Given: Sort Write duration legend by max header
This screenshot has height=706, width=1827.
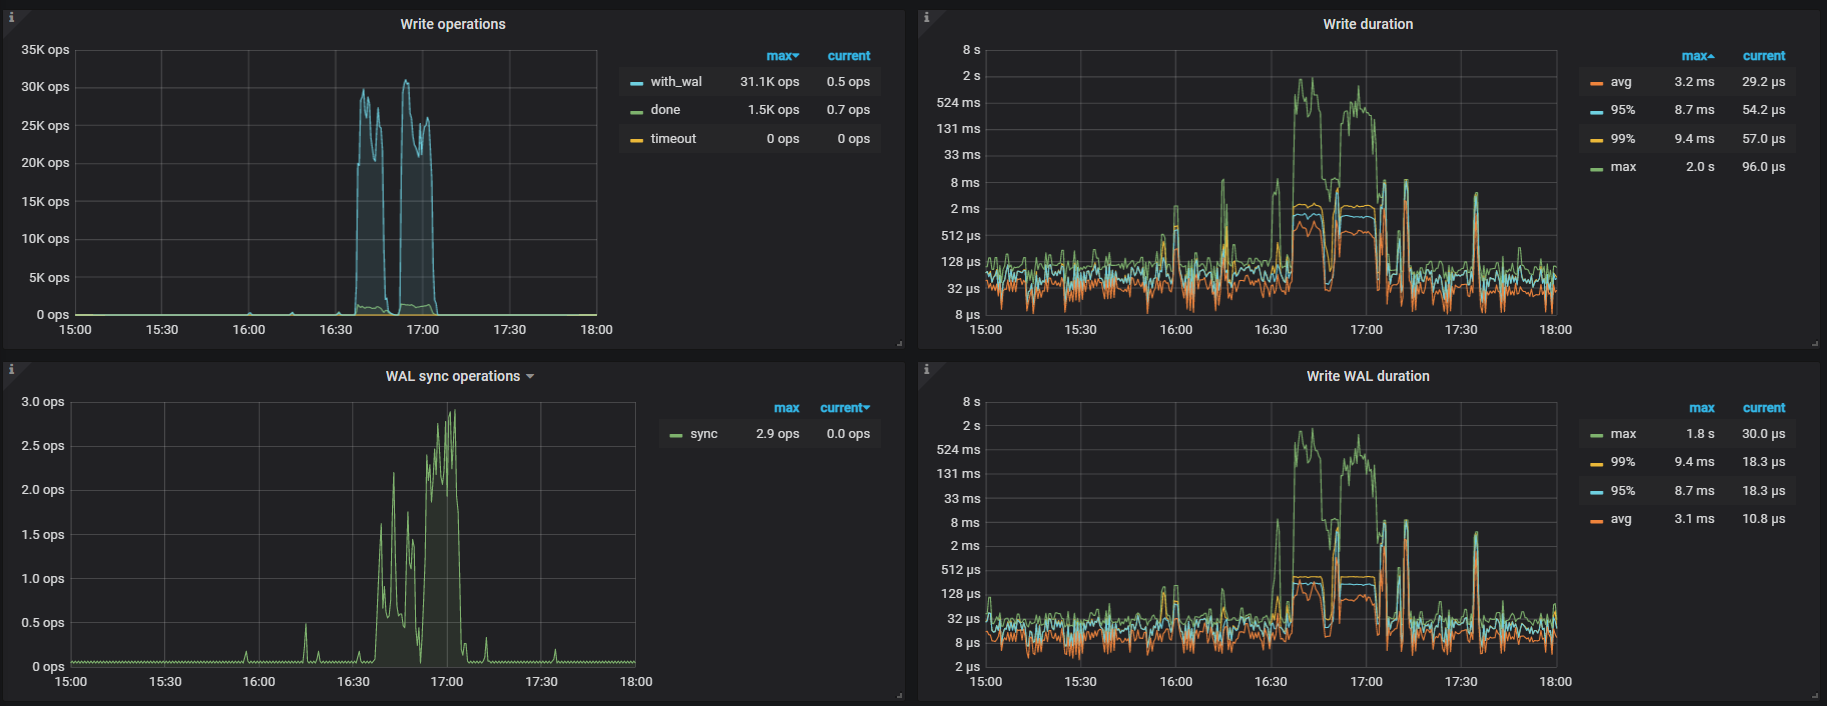Looking at the screenshot, I should pyautogui.click(x=1696, y=56).
